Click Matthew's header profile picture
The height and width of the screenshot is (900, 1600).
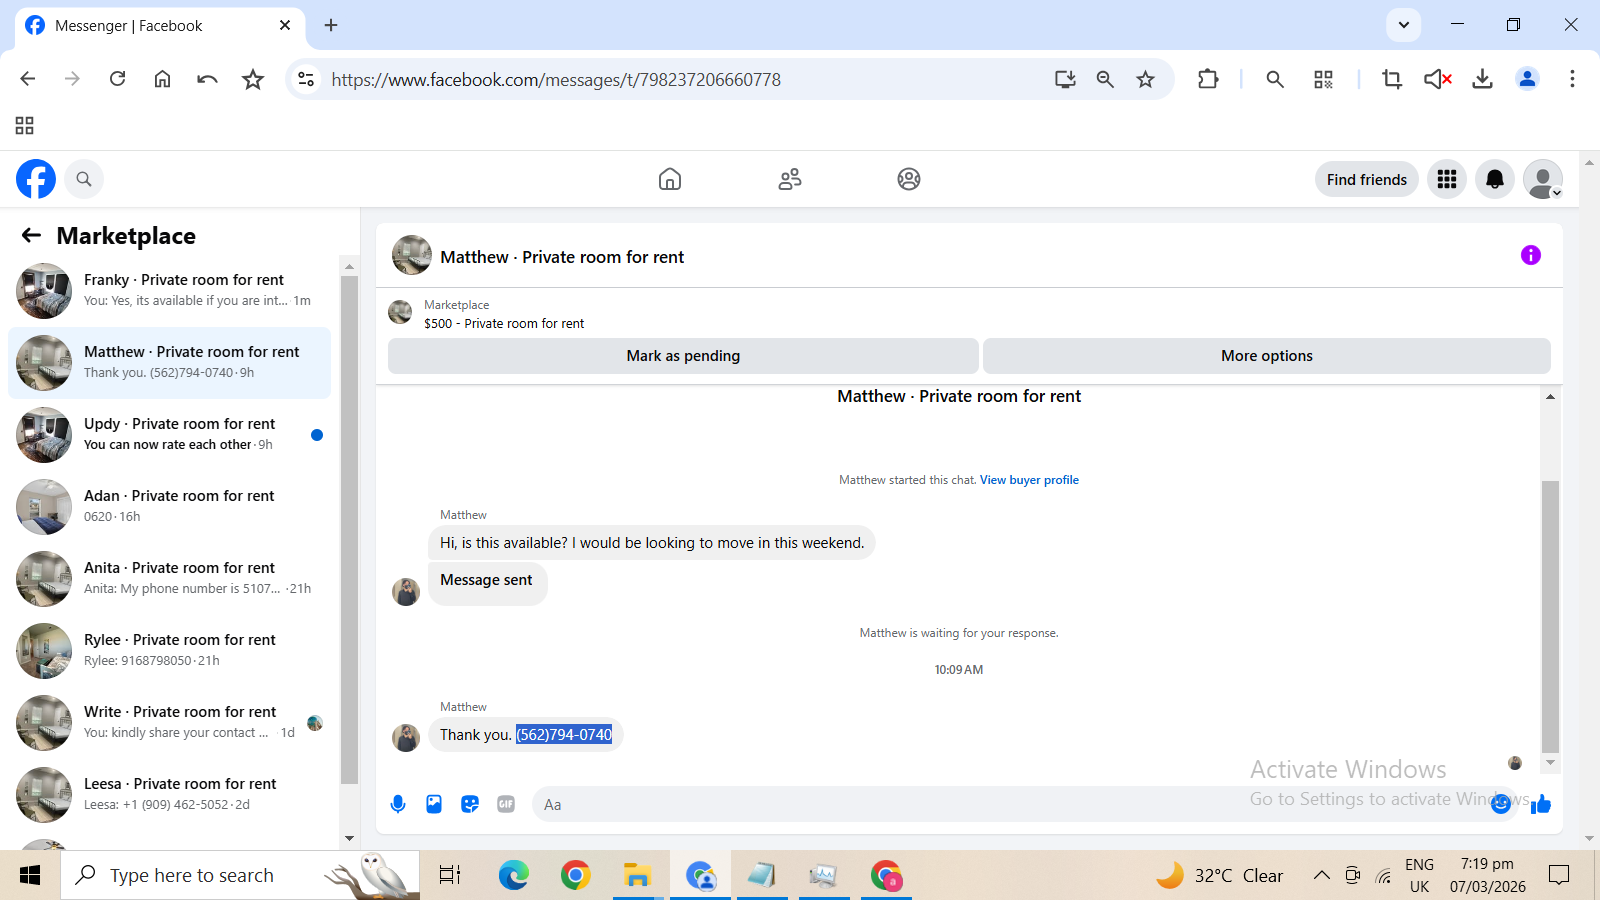coord(412,255)
